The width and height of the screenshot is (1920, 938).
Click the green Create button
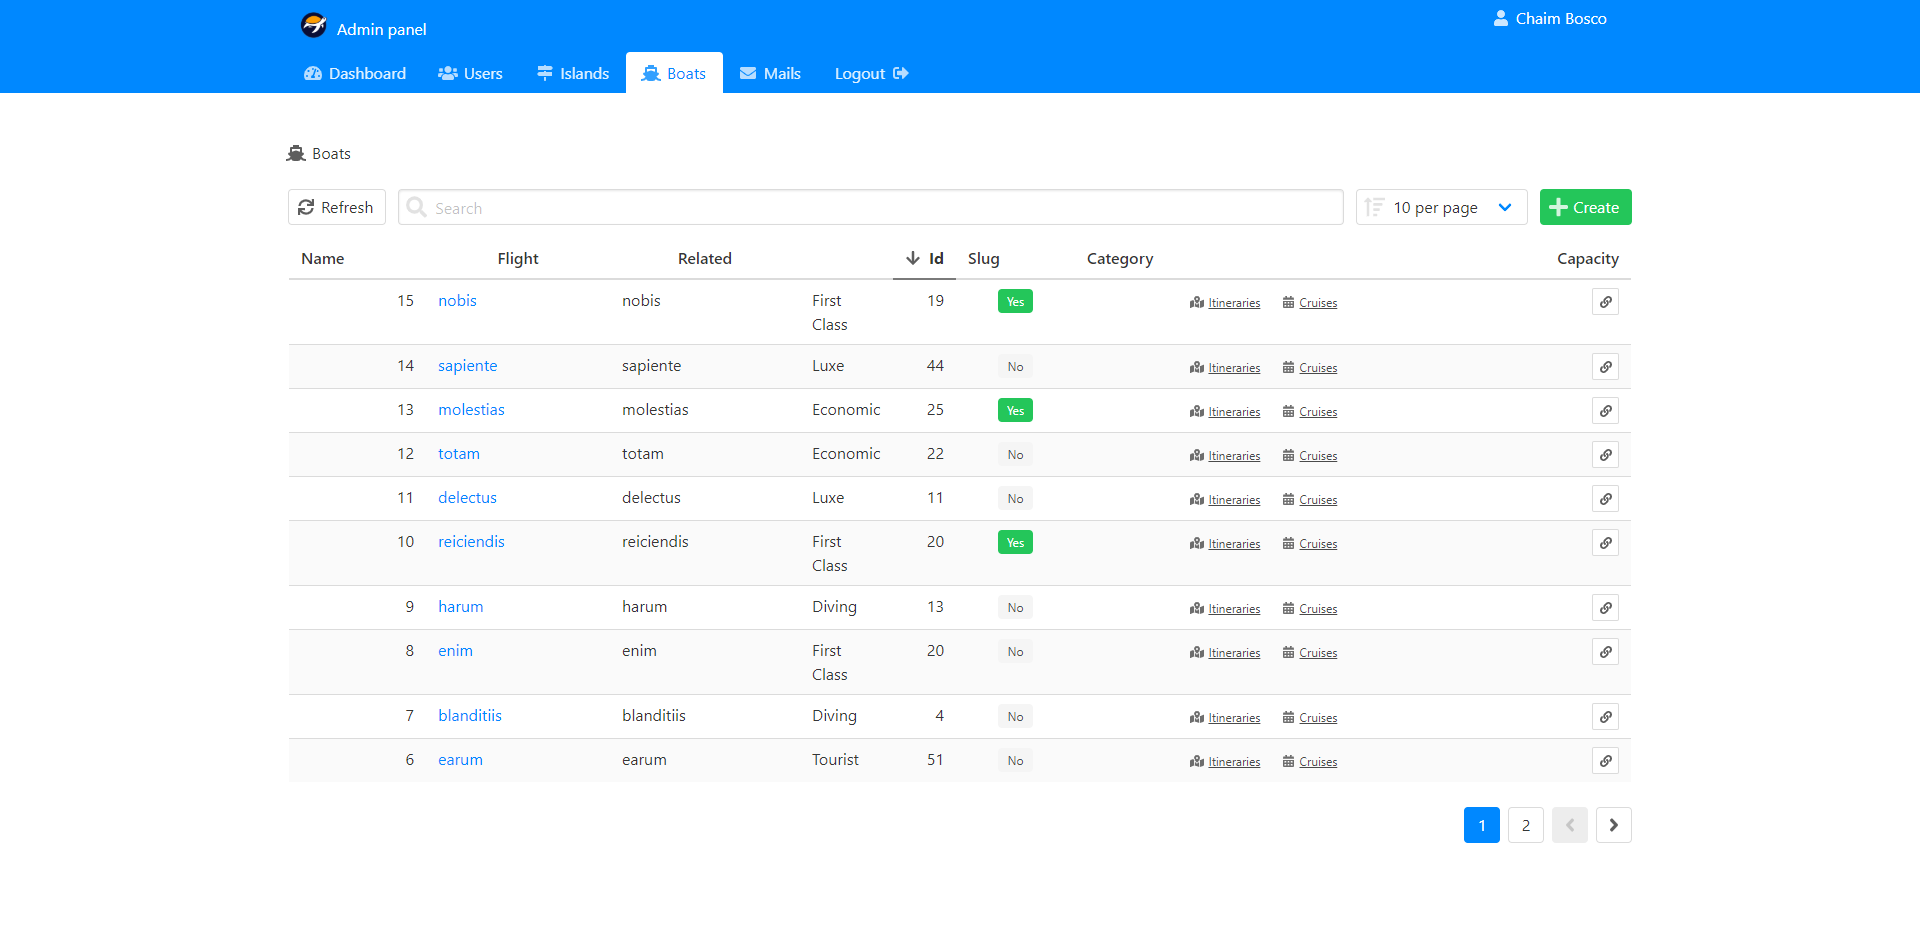[1585, 207]
